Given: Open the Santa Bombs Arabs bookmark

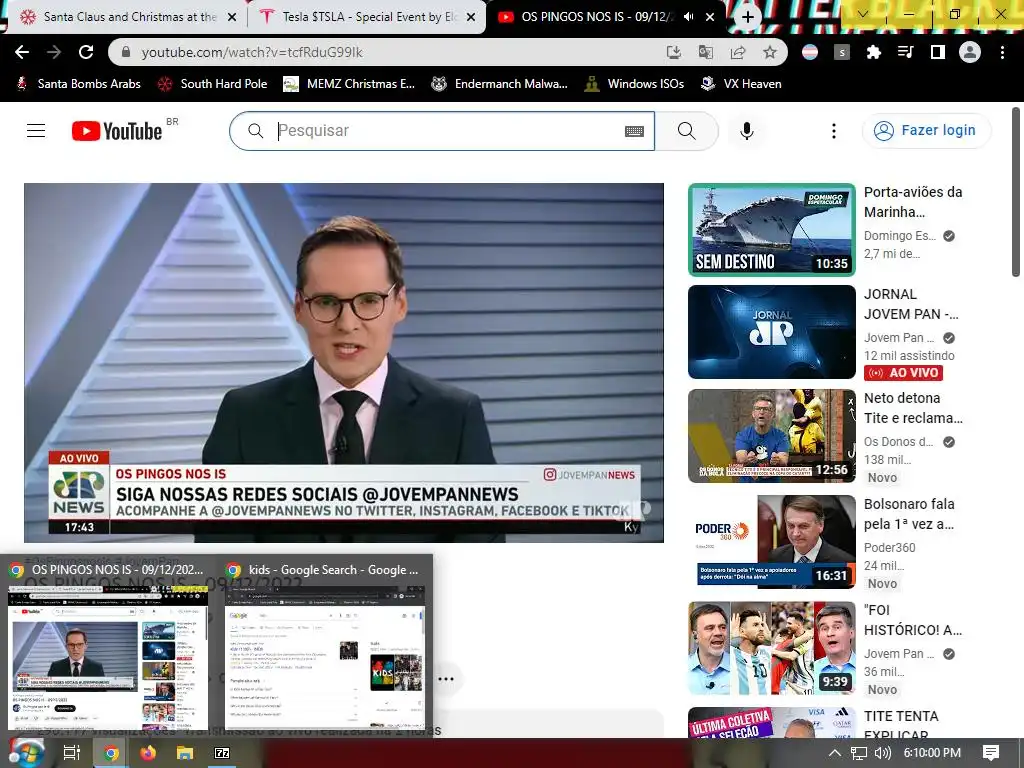Looking at the screenshot, I should tap(78, 84).
